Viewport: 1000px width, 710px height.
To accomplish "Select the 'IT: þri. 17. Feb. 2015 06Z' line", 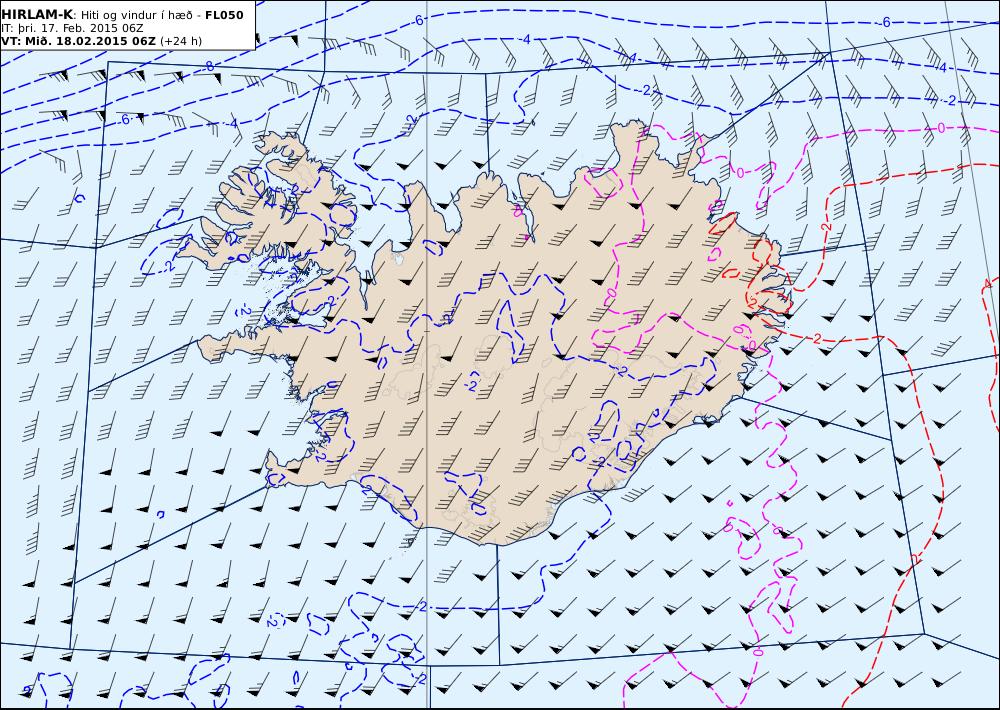I will click(72, 28).
